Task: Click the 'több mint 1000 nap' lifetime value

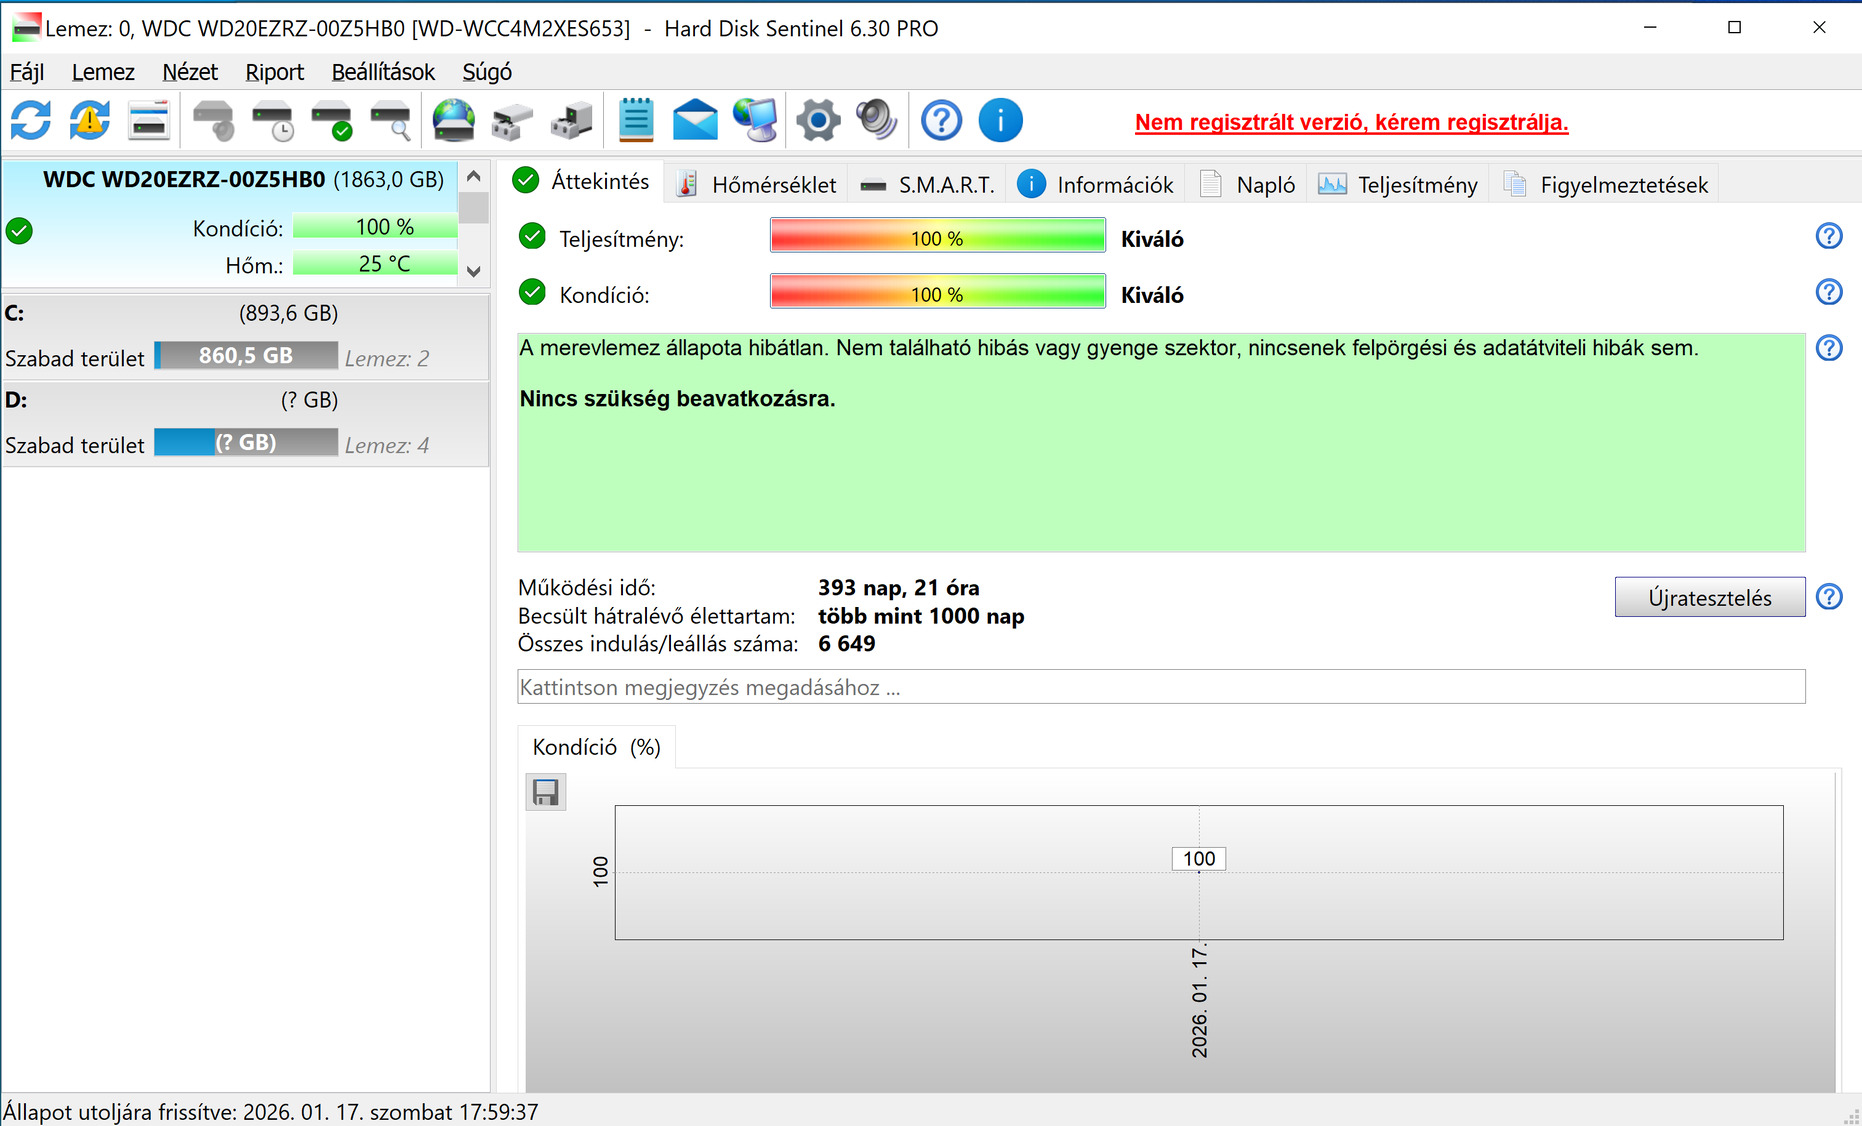Action: pos(921,616)
